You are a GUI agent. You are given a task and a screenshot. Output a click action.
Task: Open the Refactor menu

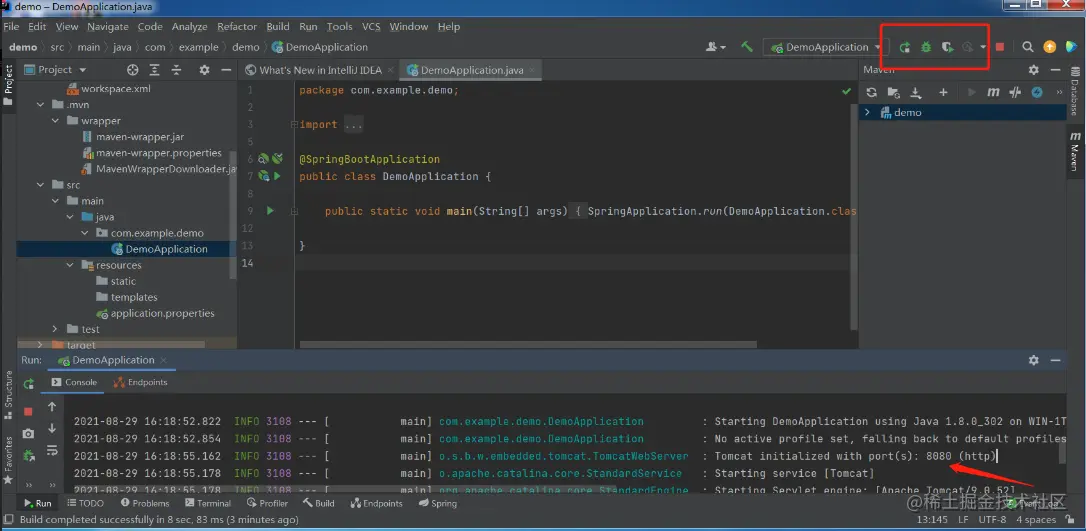coord(237,26)
